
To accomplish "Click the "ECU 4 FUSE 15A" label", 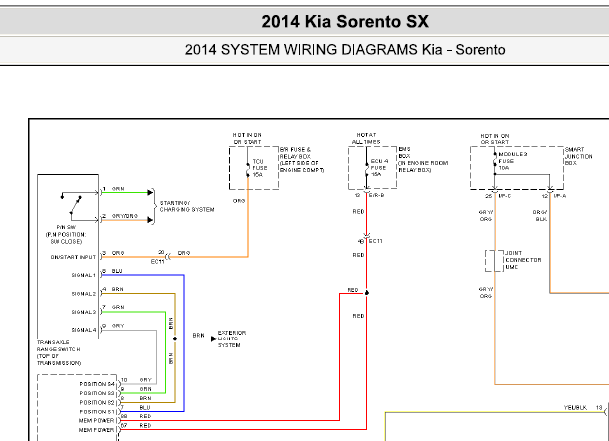I will (379, 168).
